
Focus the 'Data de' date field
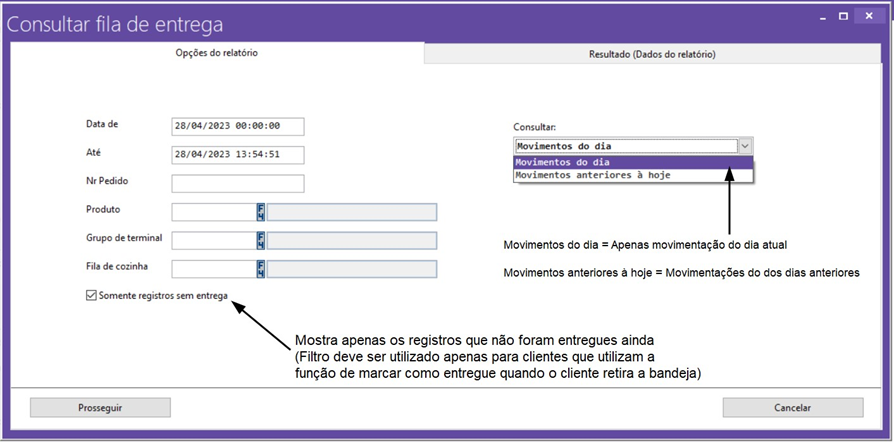coord(237,126)
